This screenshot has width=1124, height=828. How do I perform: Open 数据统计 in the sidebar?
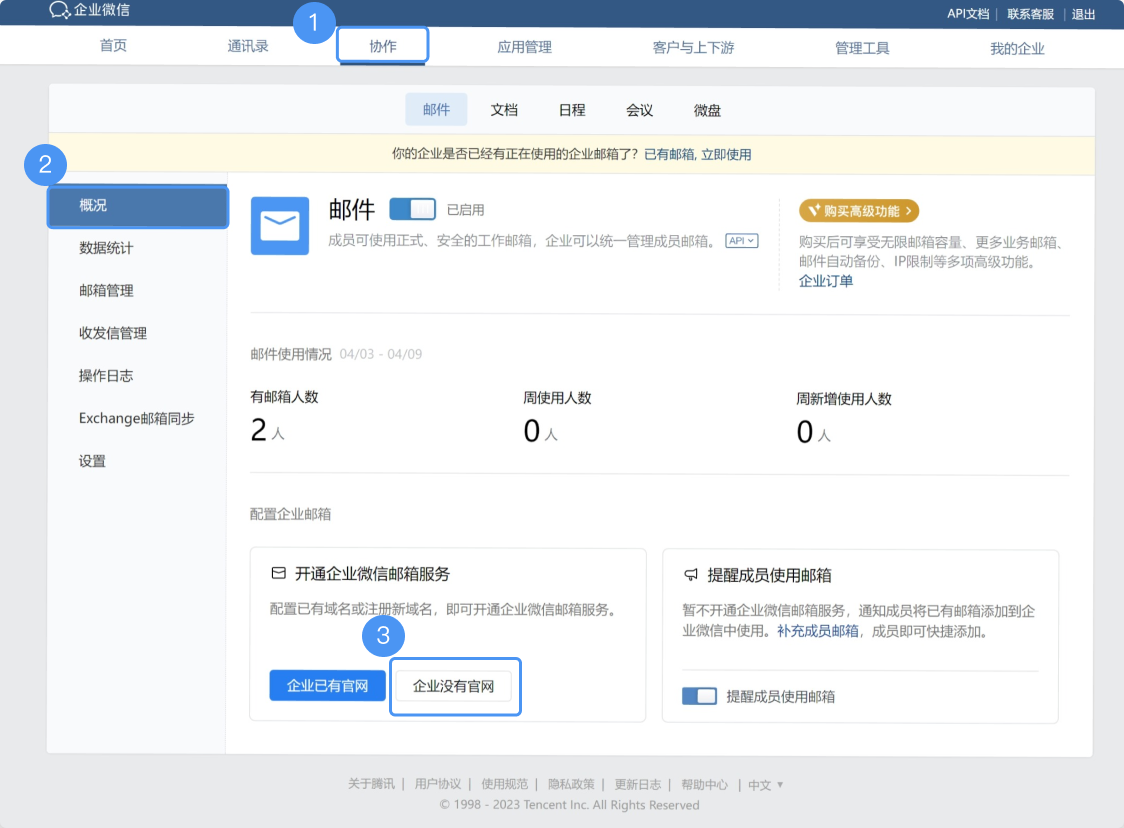coord(106,248)
